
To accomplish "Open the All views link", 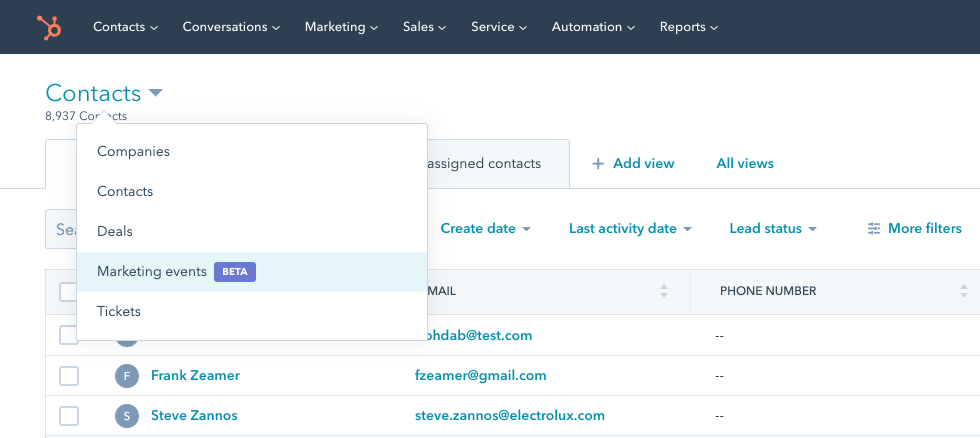I will 745,164.
